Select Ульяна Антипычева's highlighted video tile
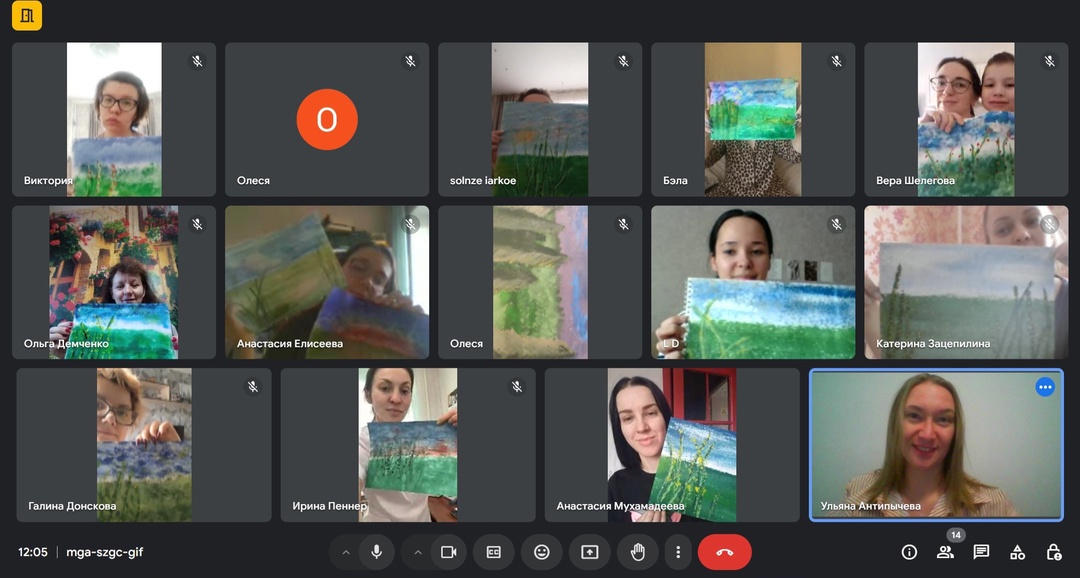This screenshot has width=1080, height=578. [936, 444]
